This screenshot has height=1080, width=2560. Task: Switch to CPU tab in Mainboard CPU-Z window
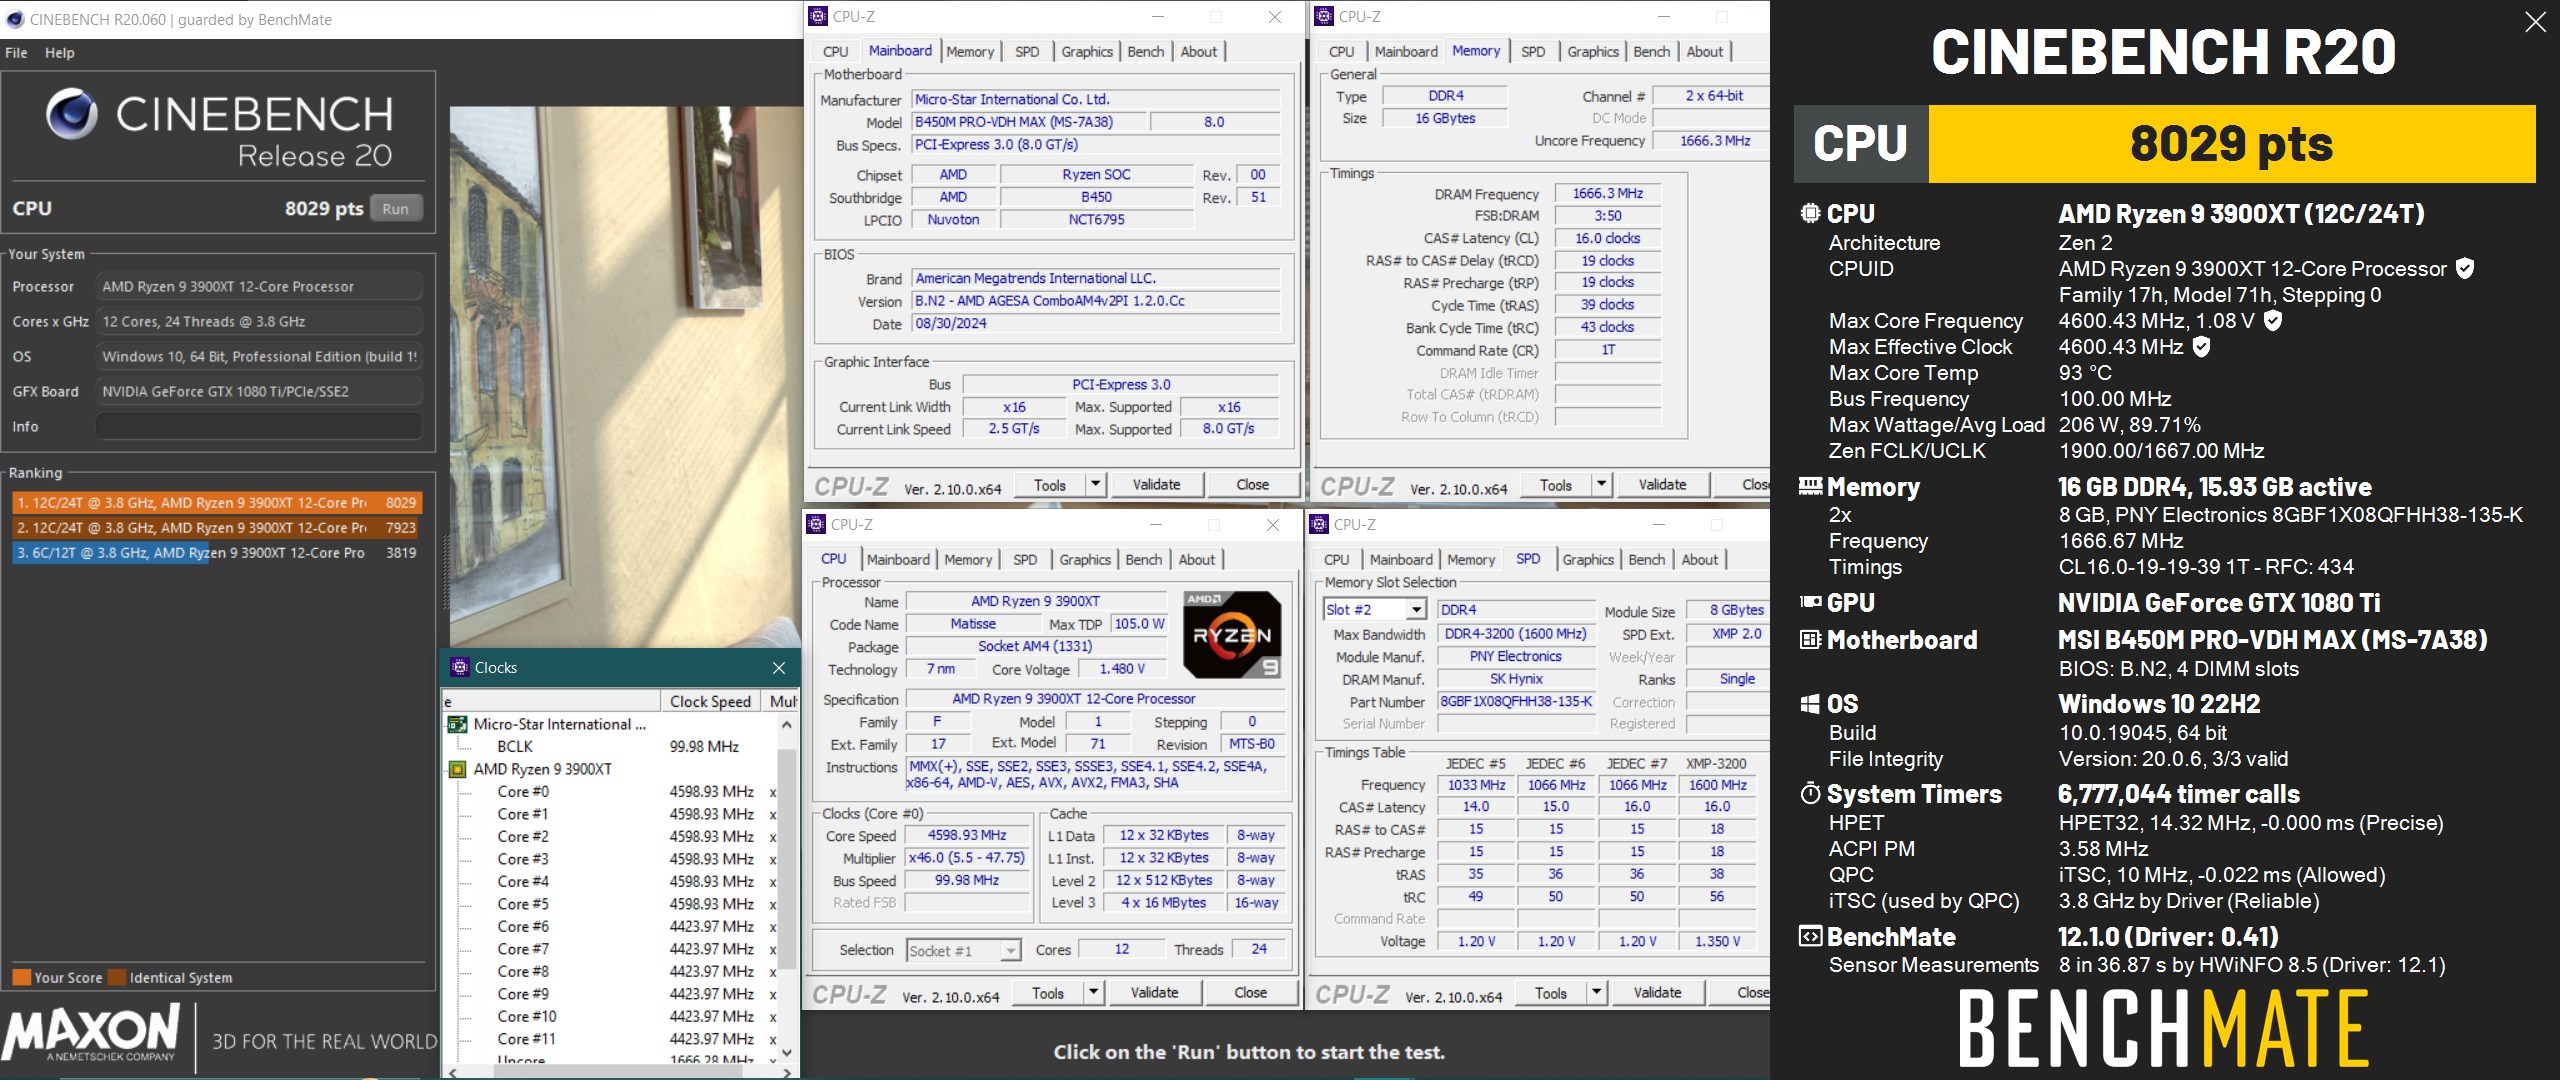836,52
